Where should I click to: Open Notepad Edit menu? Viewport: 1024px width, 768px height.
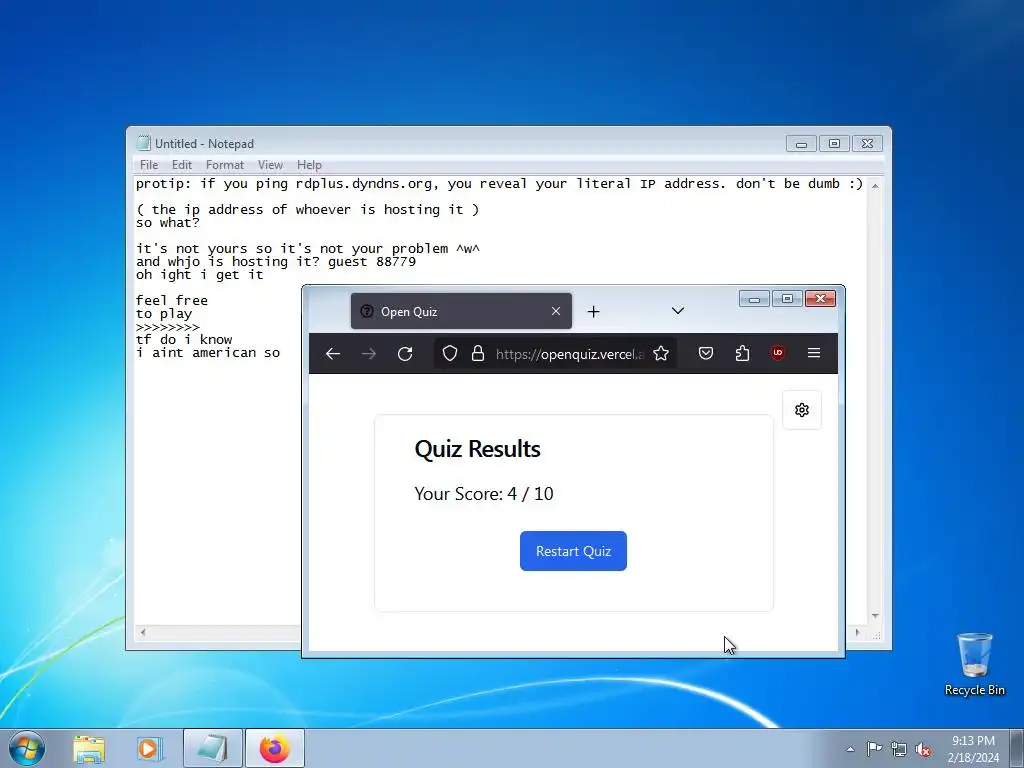[x=182, y=165]
